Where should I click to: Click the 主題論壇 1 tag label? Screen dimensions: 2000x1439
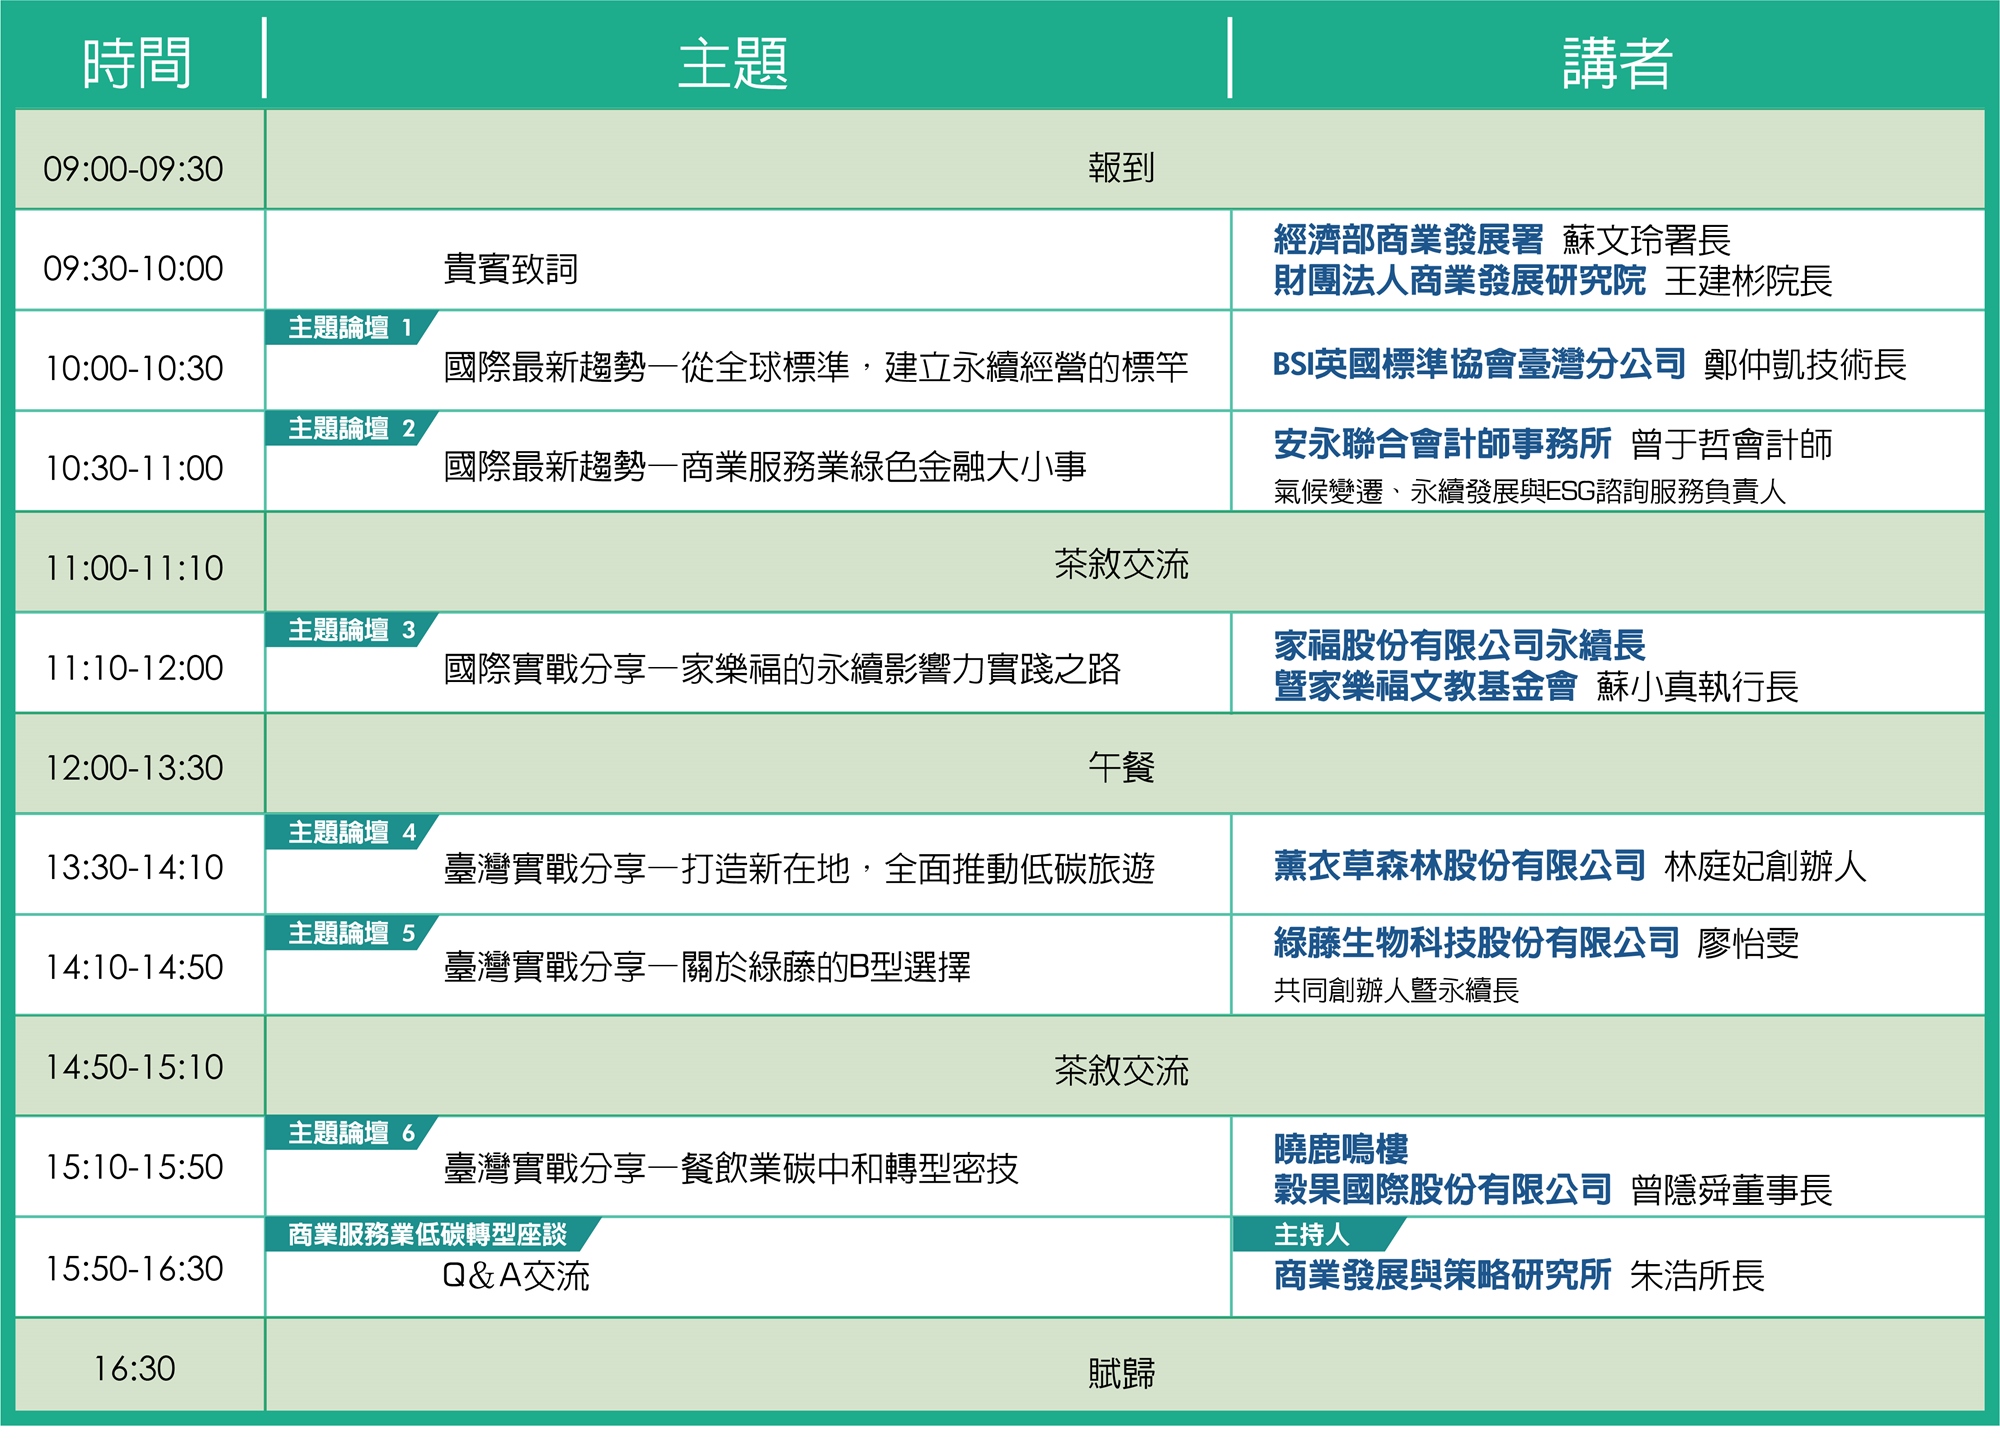tap(349, 328)
